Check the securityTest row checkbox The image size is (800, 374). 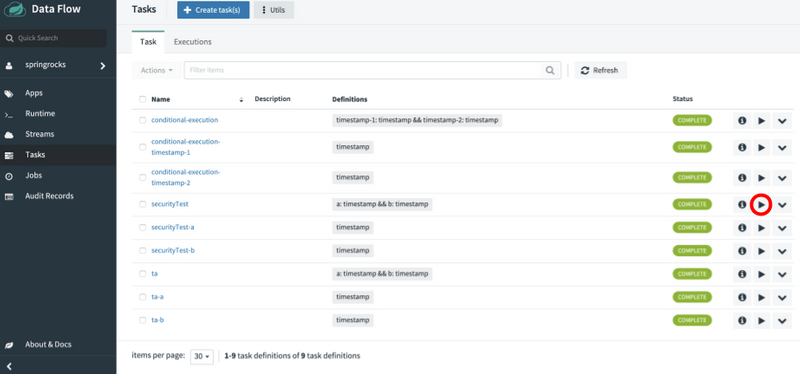click(142, 204)
